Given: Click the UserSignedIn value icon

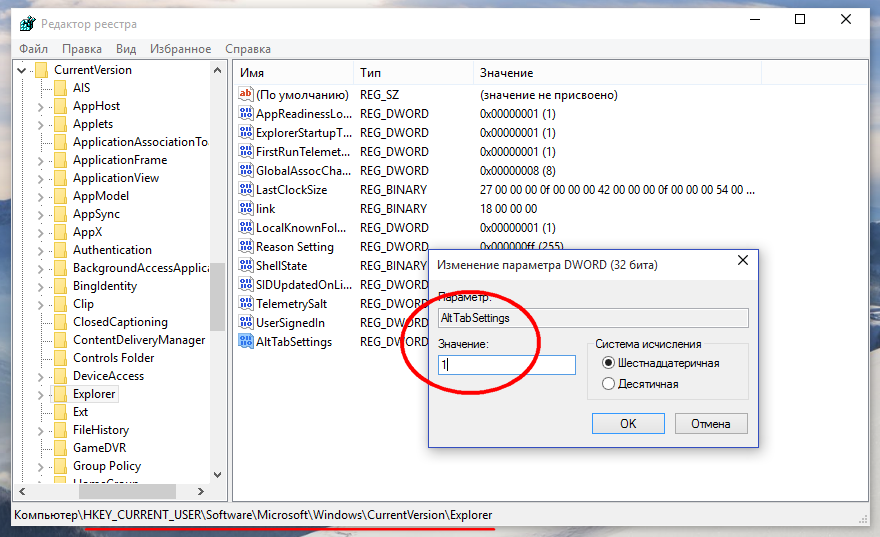Looking at the screenshot, I should click(x=246, y=323).
